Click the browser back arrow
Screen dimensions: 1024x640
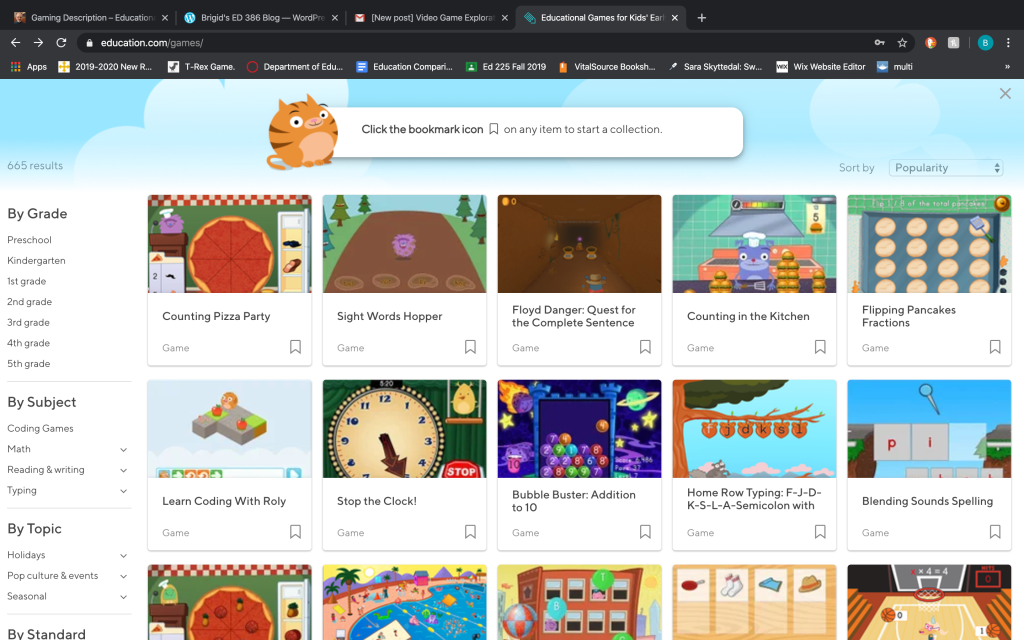[x=15, y=43]
